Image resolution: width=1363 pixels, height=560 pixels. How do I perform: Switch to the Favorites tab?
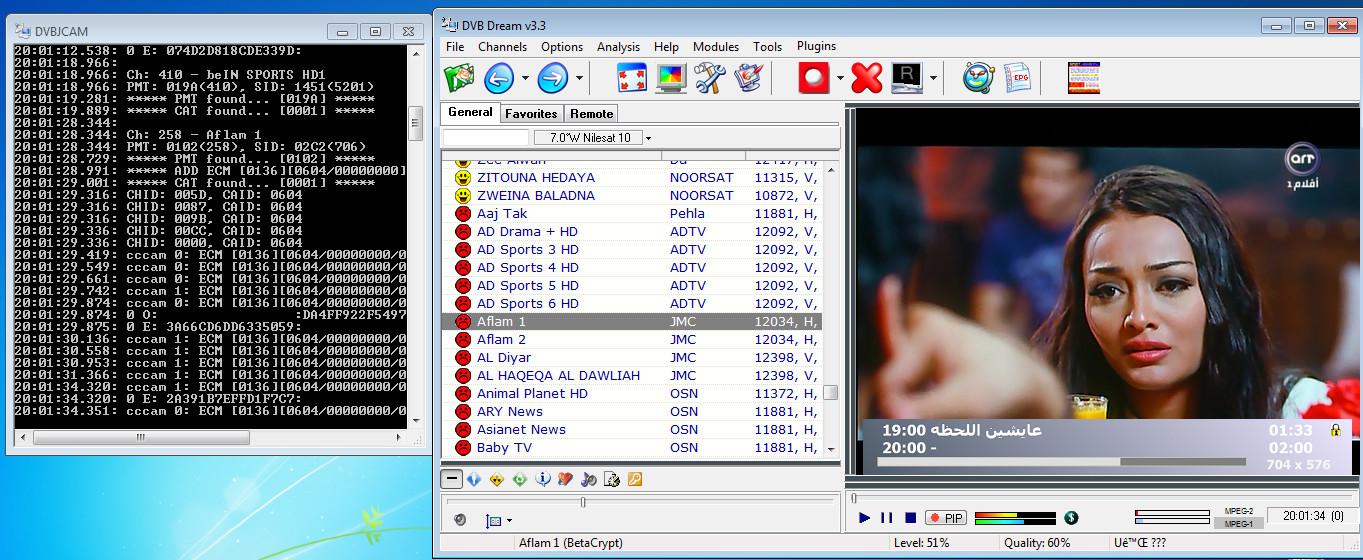pyautogui.click(x=531, y=114)
